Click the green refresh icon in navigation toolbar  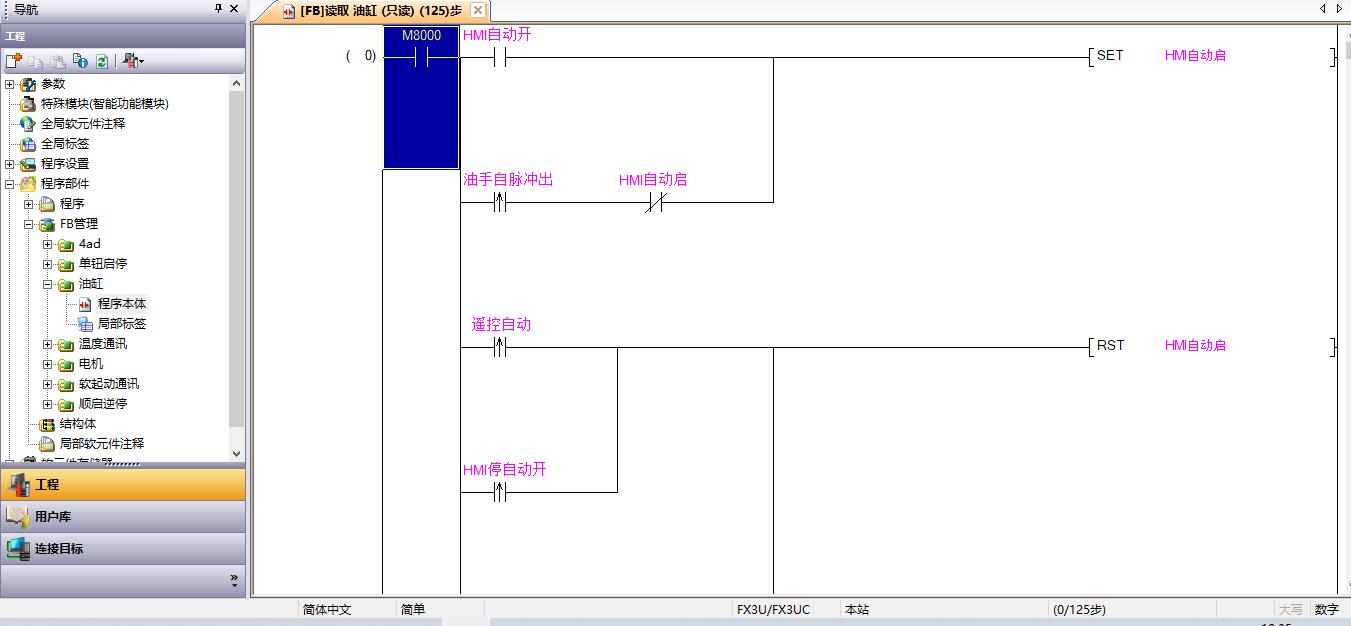tap(101, 61)
